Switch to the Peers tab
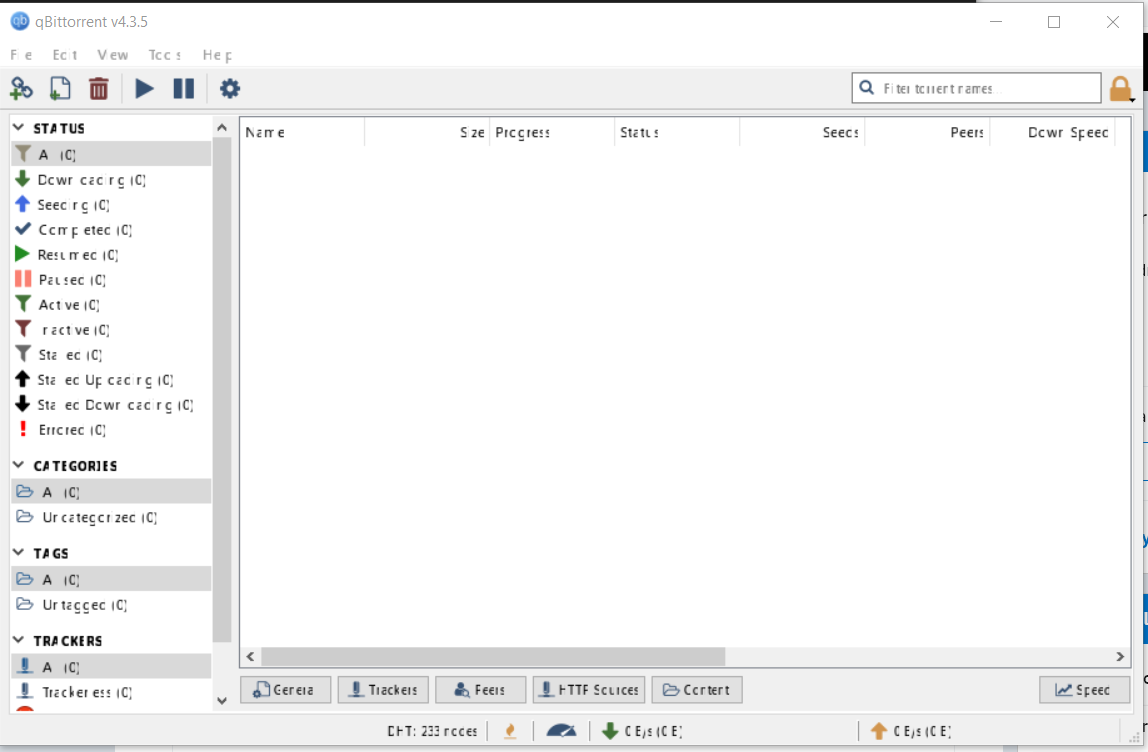 tap(480, 690)
